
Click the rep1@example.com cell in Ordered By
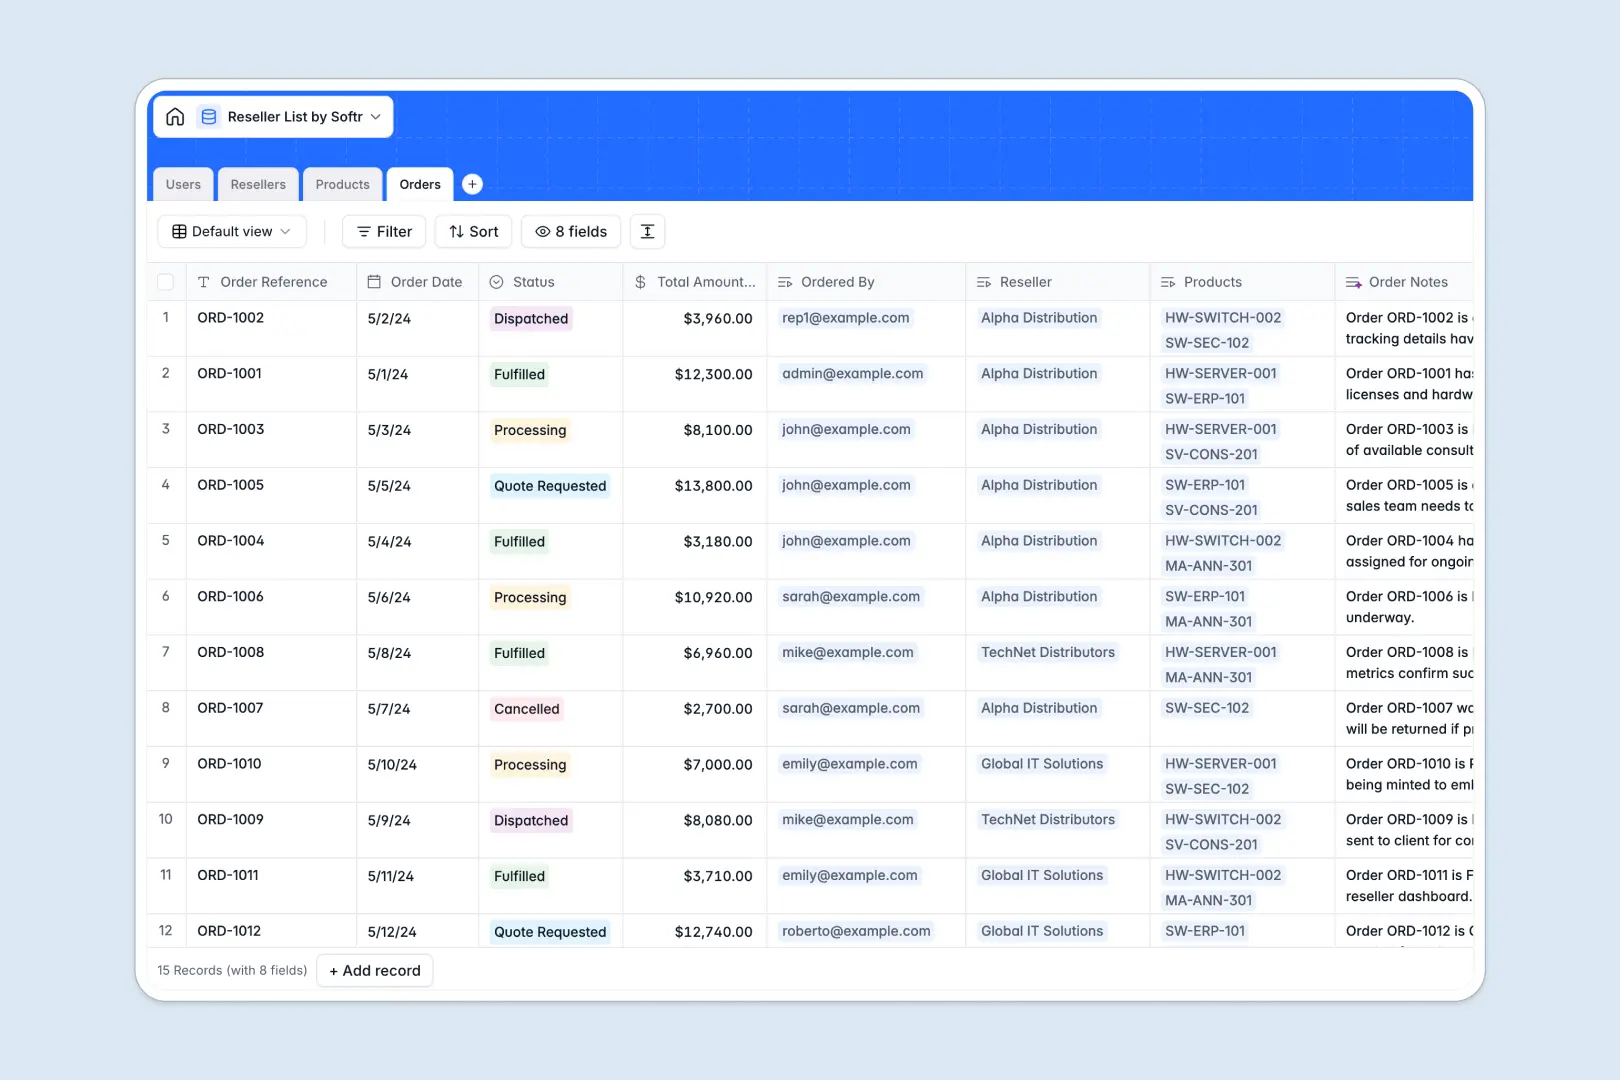click(x=845, y=317)
